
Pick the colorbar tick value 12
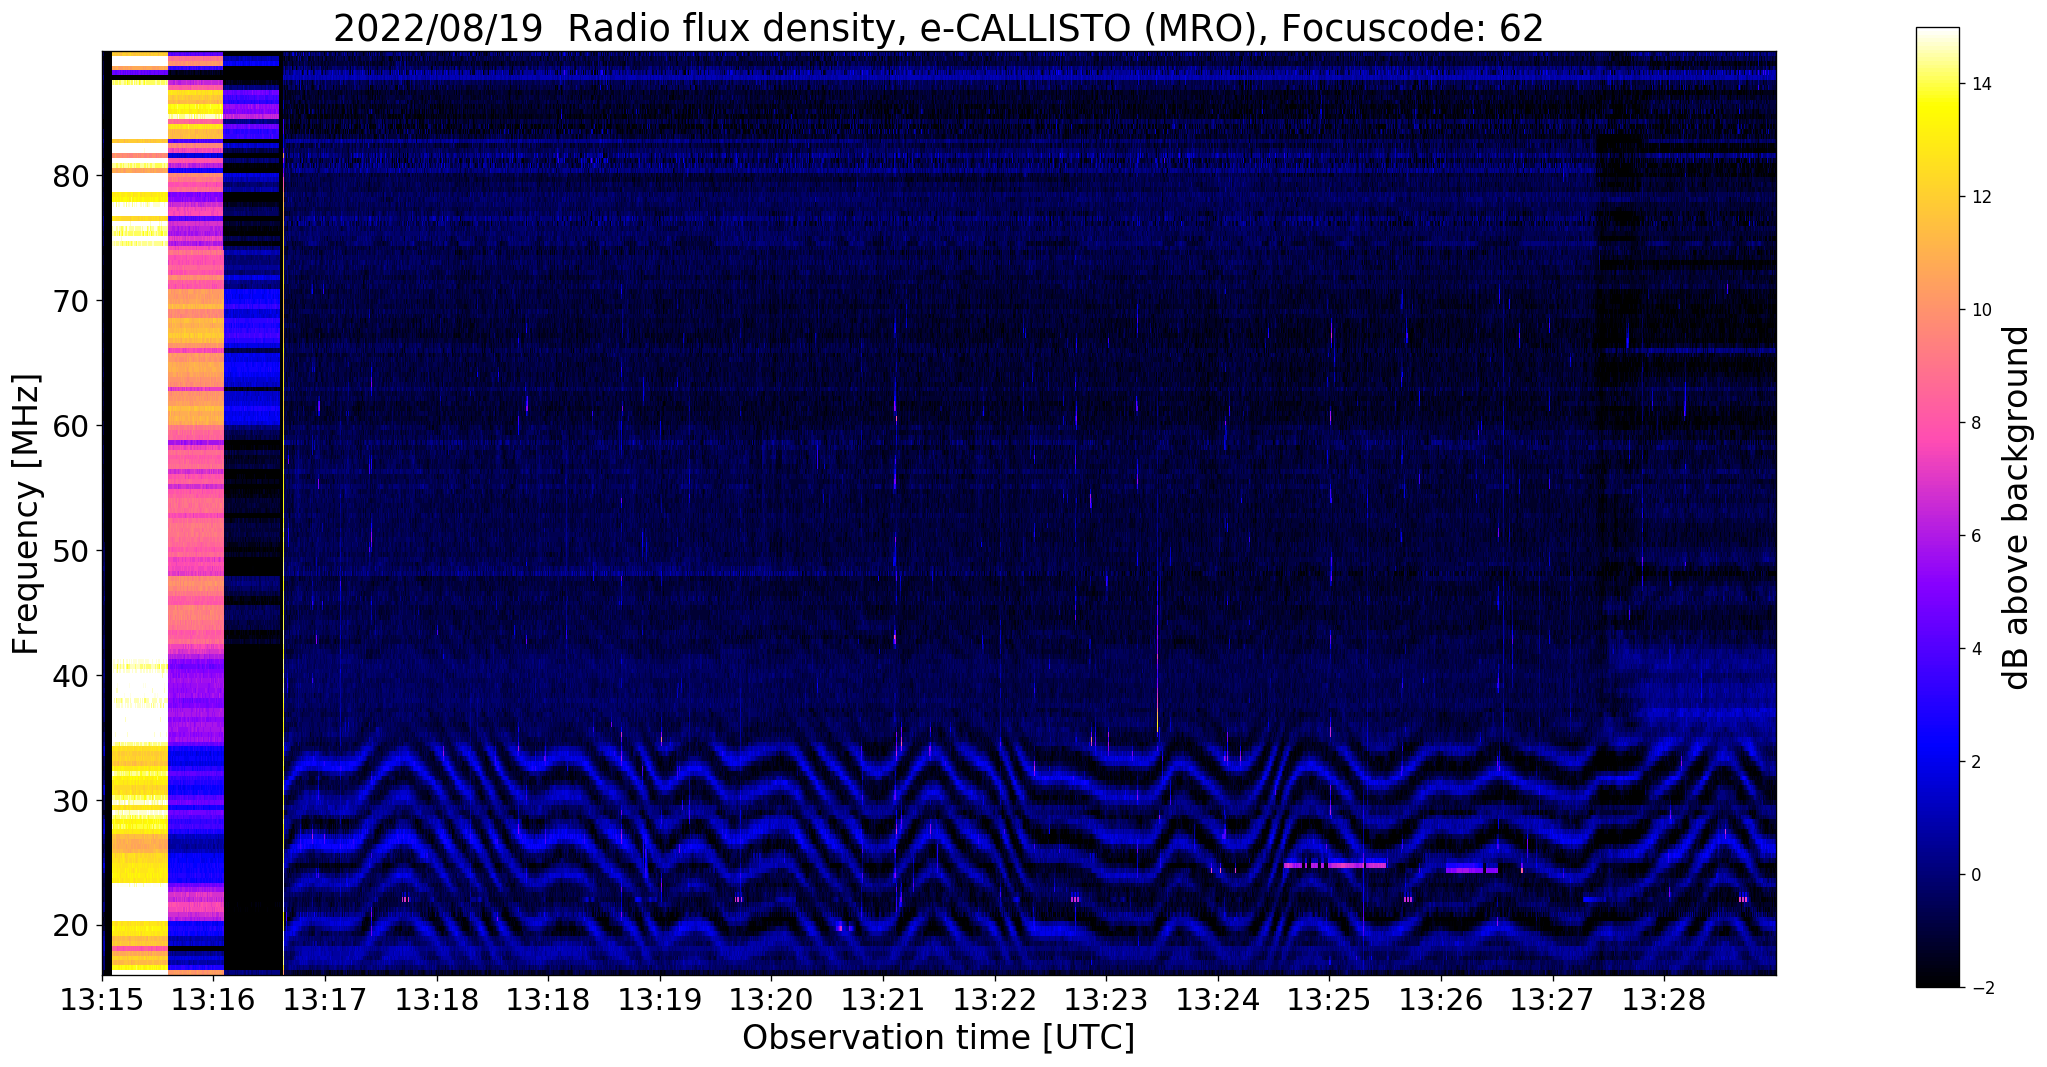1980,197
